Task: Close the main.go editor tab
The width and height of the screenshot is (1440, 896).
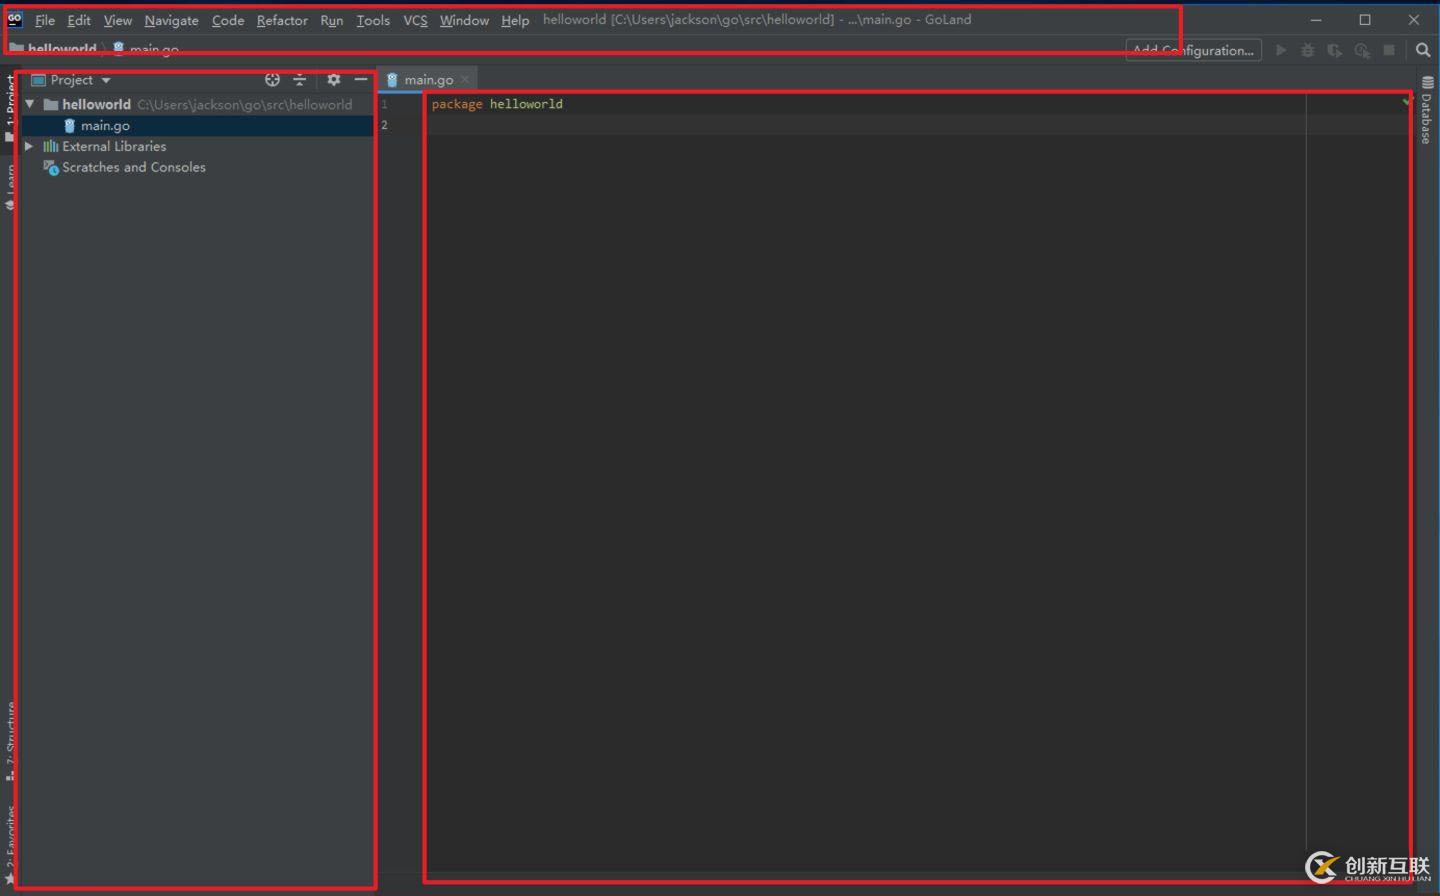Action: click(x=465, y=79)
